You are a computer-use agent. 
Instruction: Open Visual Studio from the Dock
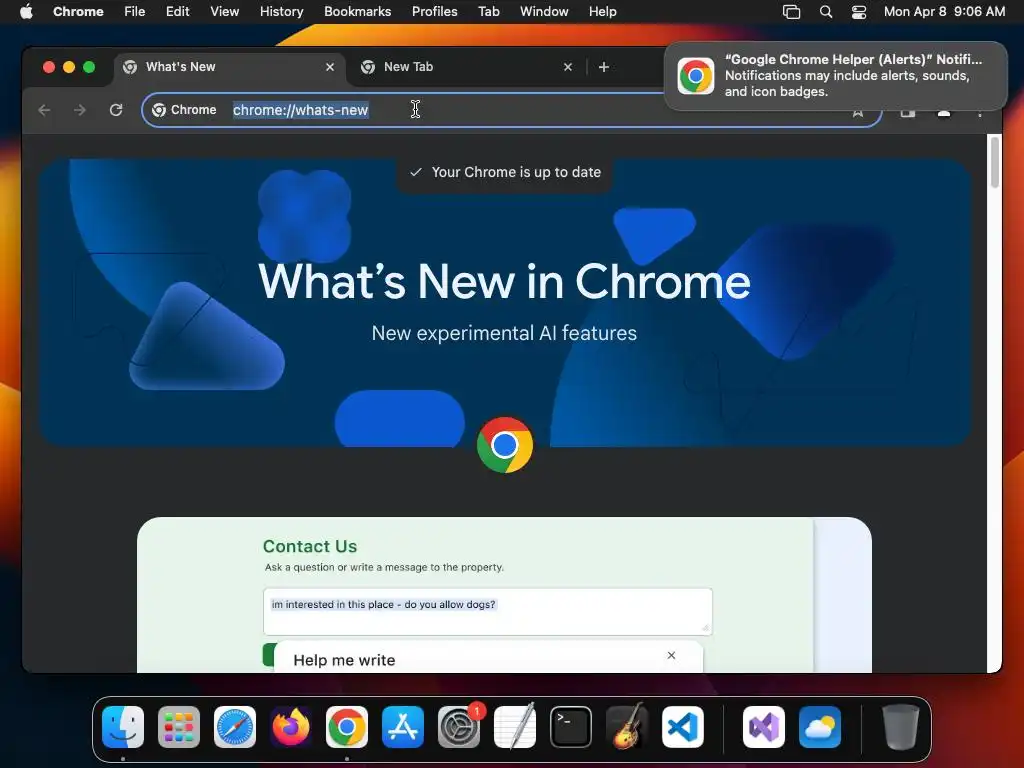(x=764, y=727)
